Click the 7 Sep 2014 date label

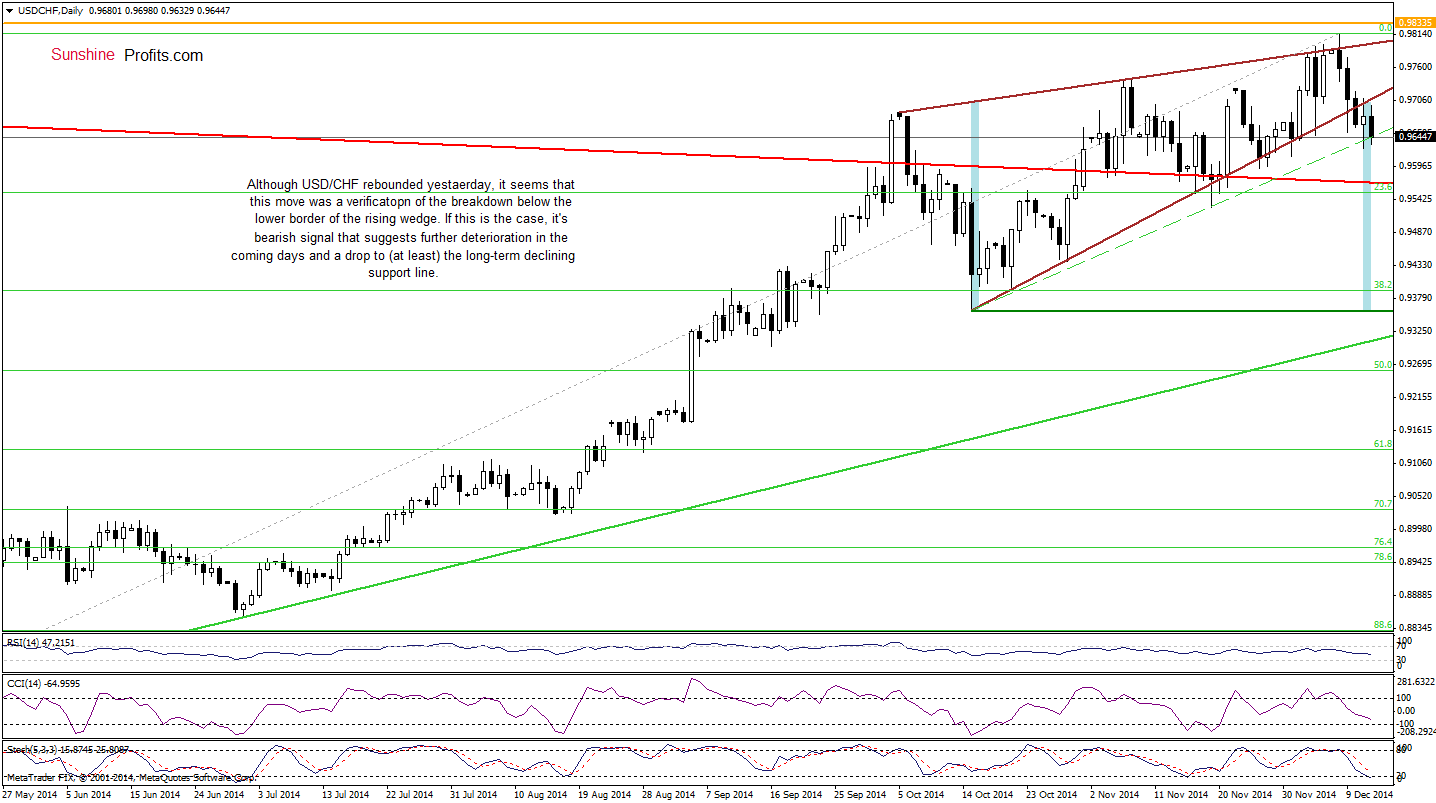click(x=730, y=794)
